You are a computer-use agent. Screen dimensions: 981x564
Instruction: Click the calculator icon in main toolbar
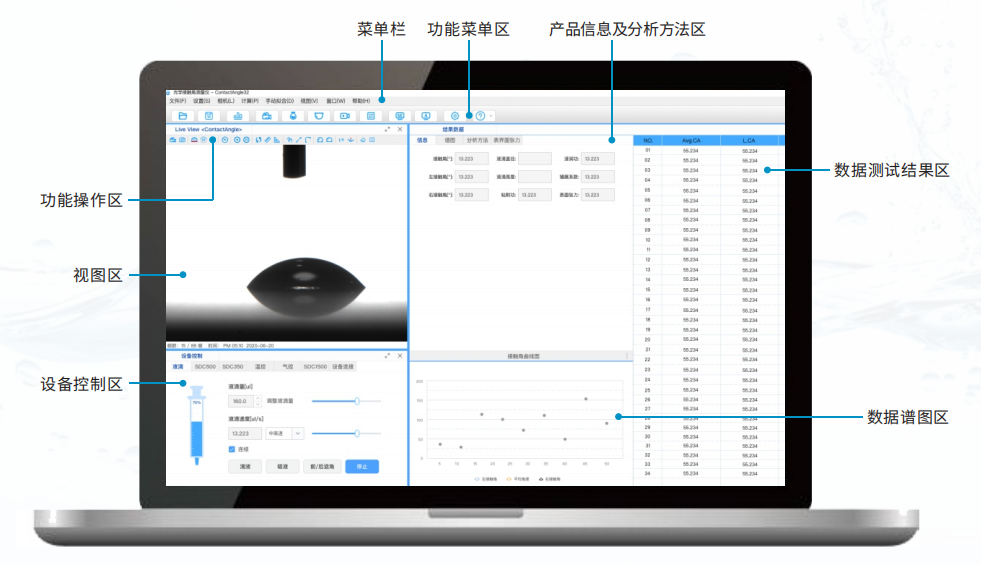point(371,116)
